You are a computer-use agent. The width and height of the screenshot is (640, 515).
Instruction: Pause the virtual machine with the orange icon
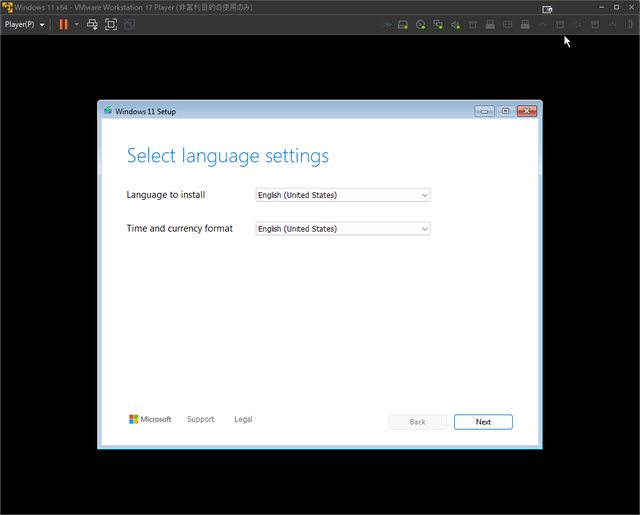pos(63,24)
